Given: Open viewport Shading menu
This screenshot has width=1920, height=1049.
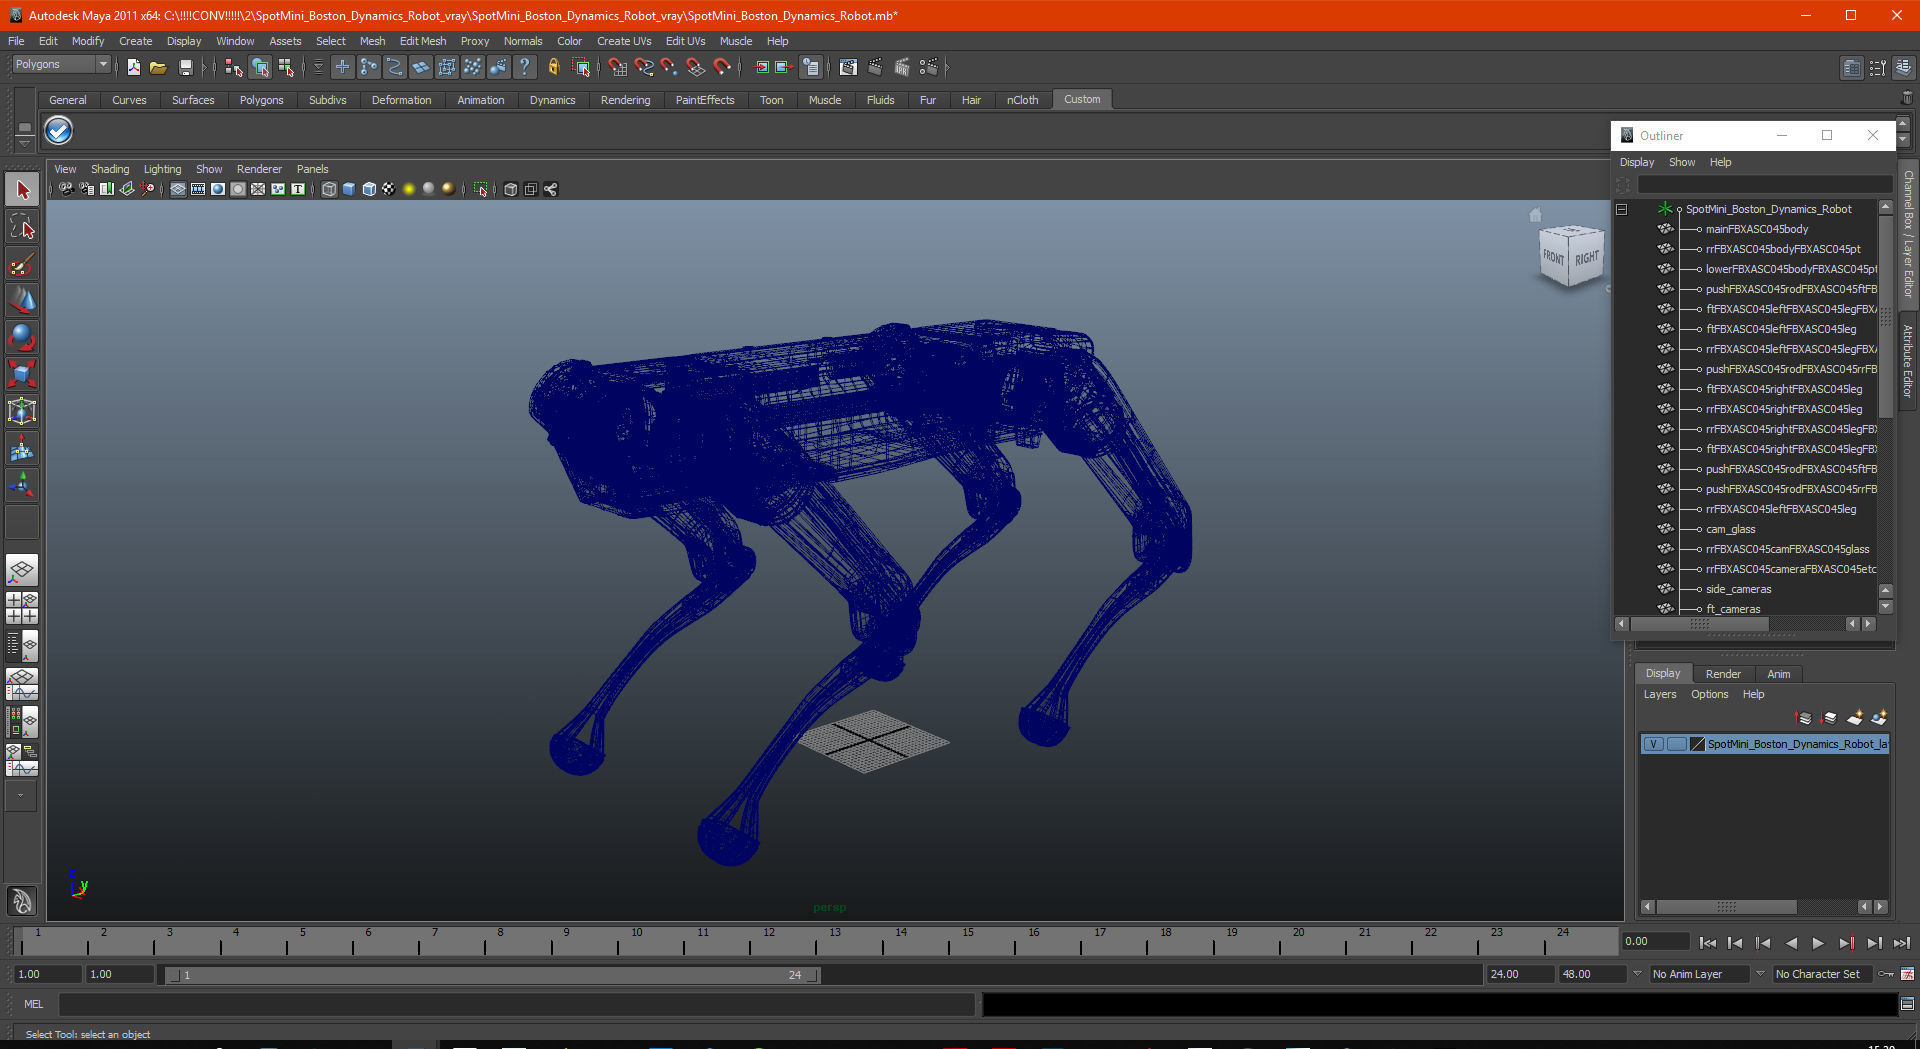Looking at the screenshot, I should click(x=110, y=169).
